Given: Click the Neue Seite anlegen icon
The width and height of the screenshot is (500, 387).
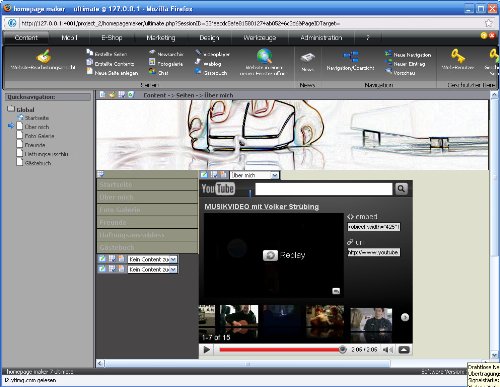Looking at the screenshot, I should pyautogui.click(x=90, y=71).
